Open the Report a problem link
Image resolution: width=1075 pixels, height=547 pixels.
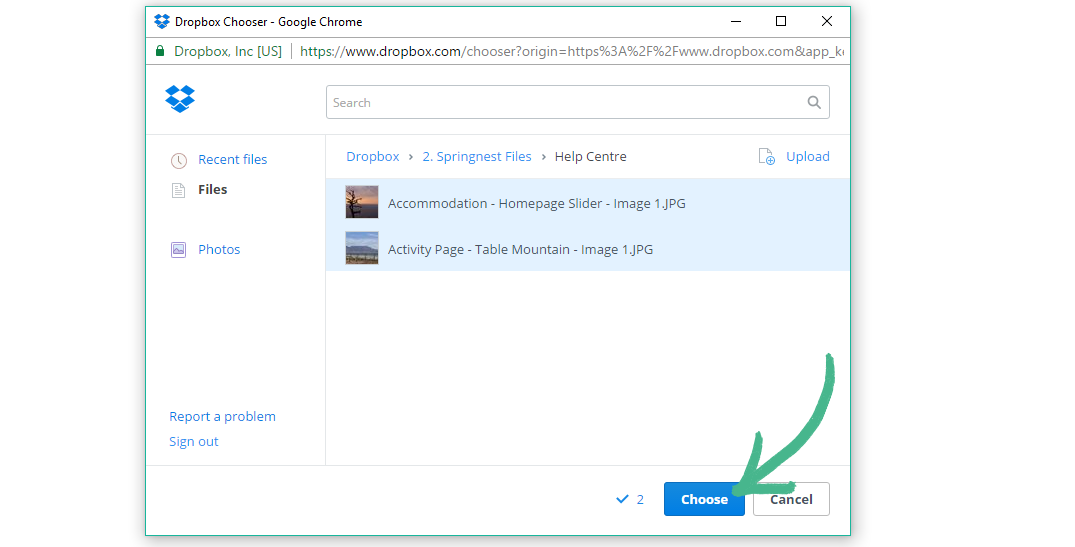coord(222,417)
